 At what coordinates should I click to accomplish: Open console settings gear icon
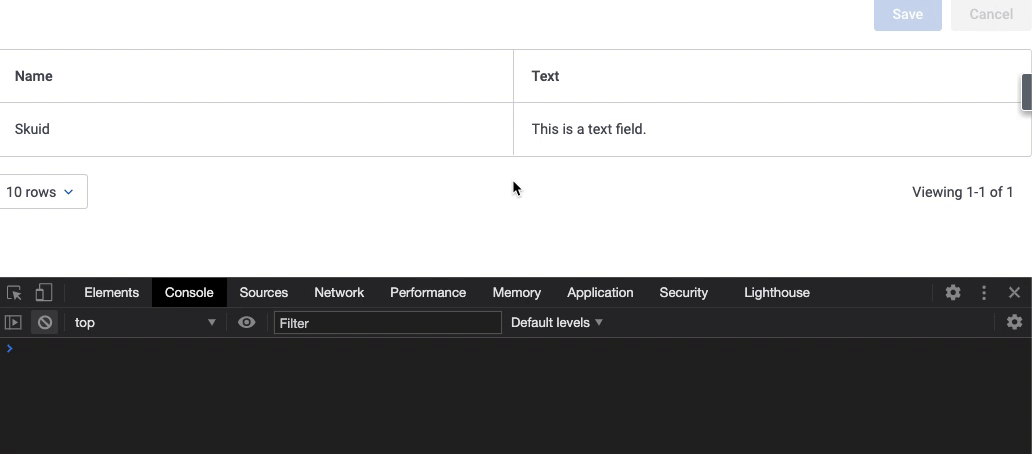1014,322
